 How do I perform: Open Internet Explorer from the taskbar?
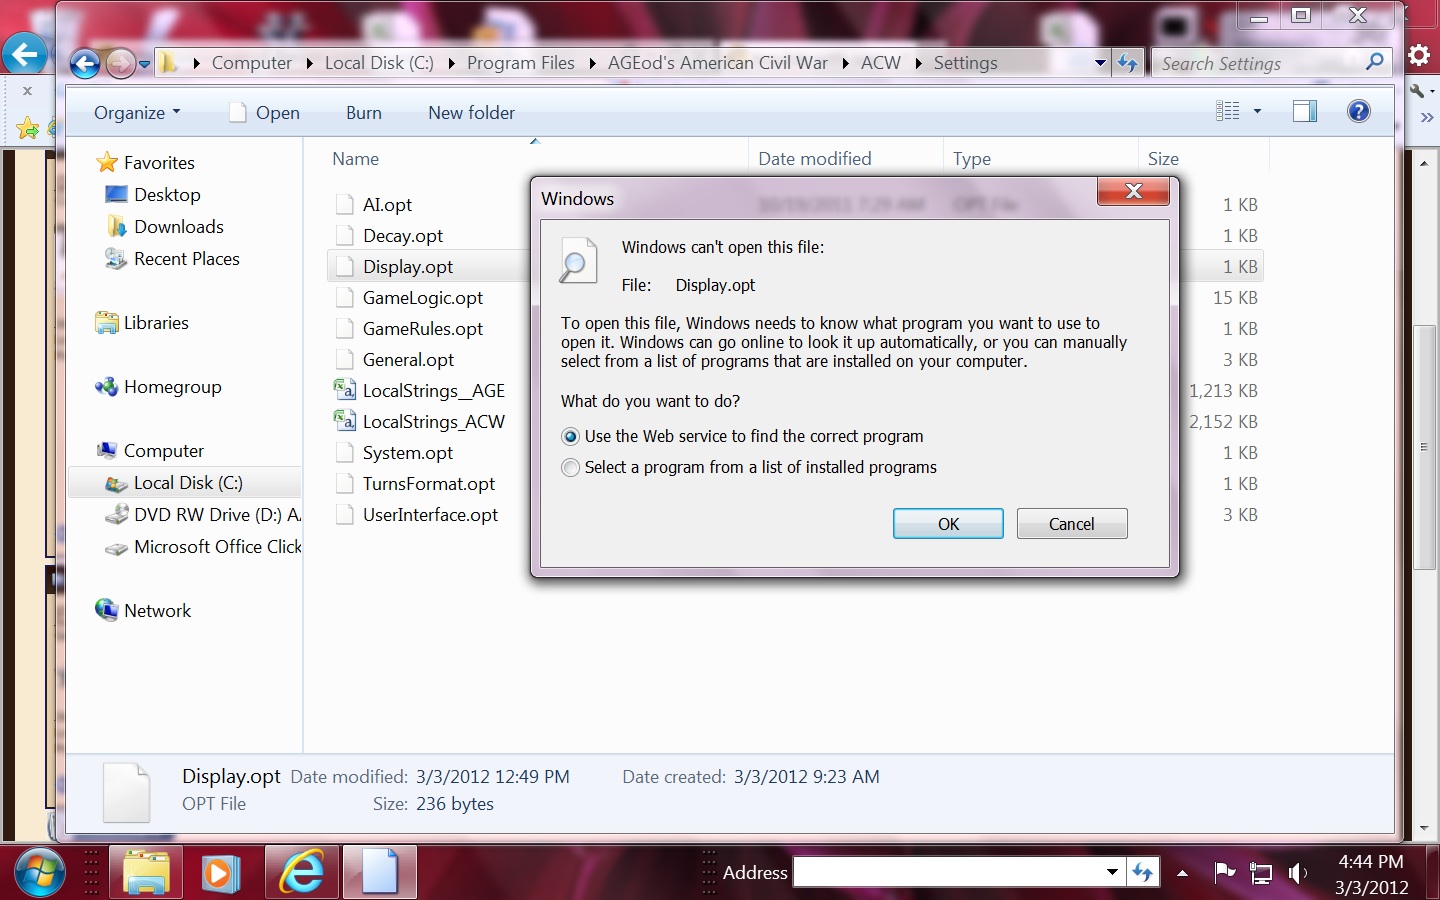(301, 872)
